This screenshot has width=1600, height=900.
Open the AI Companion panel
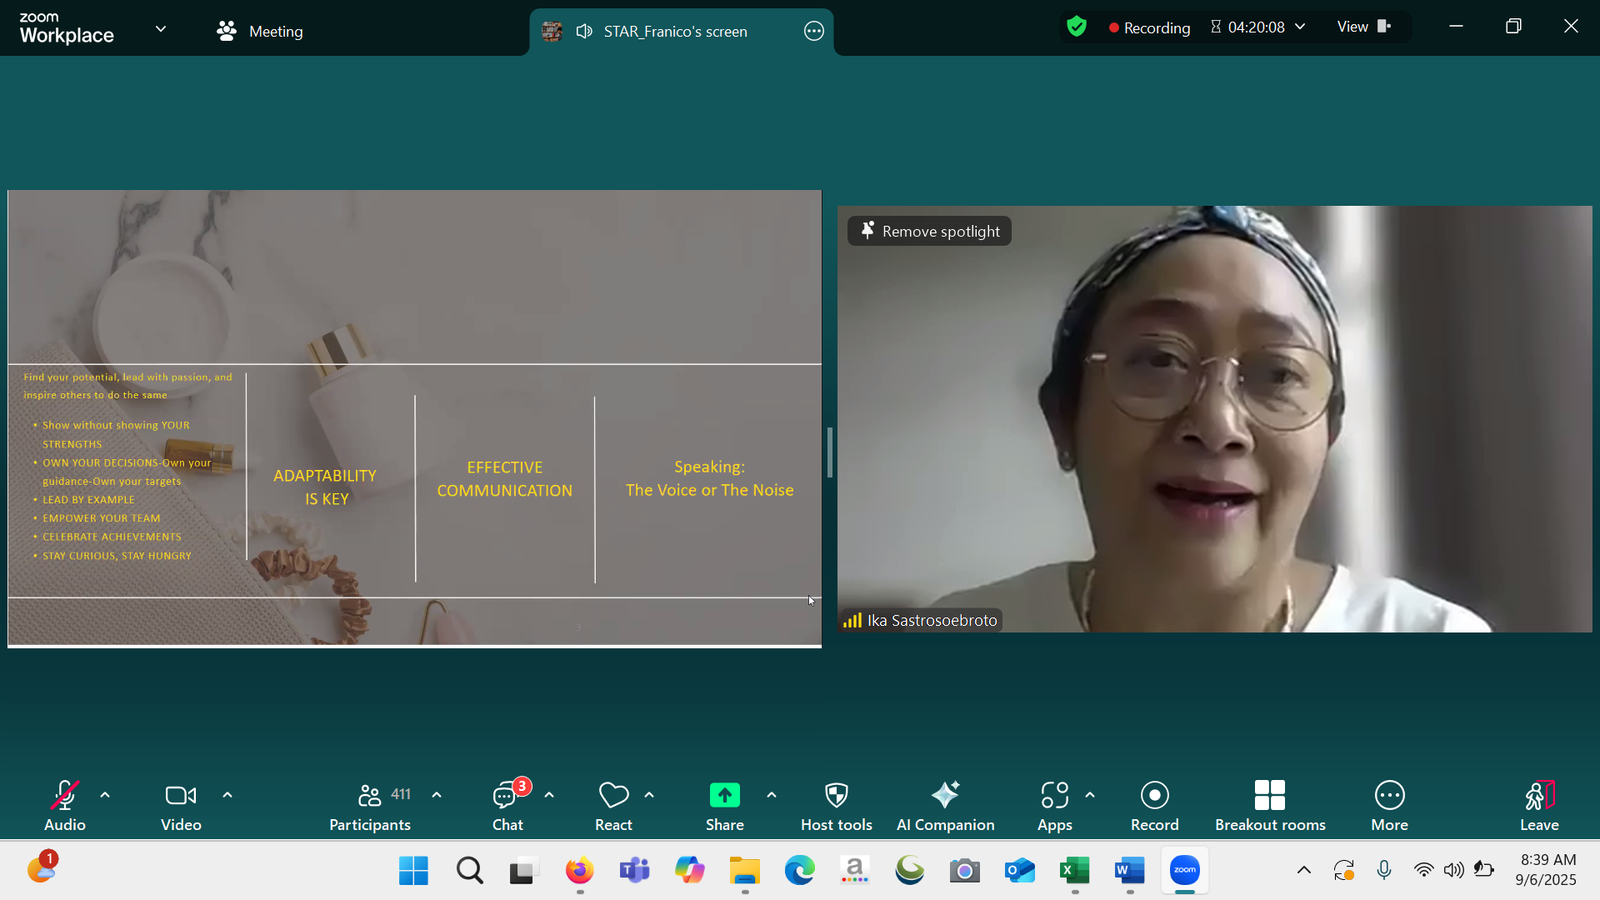click(x=945, y=805)
